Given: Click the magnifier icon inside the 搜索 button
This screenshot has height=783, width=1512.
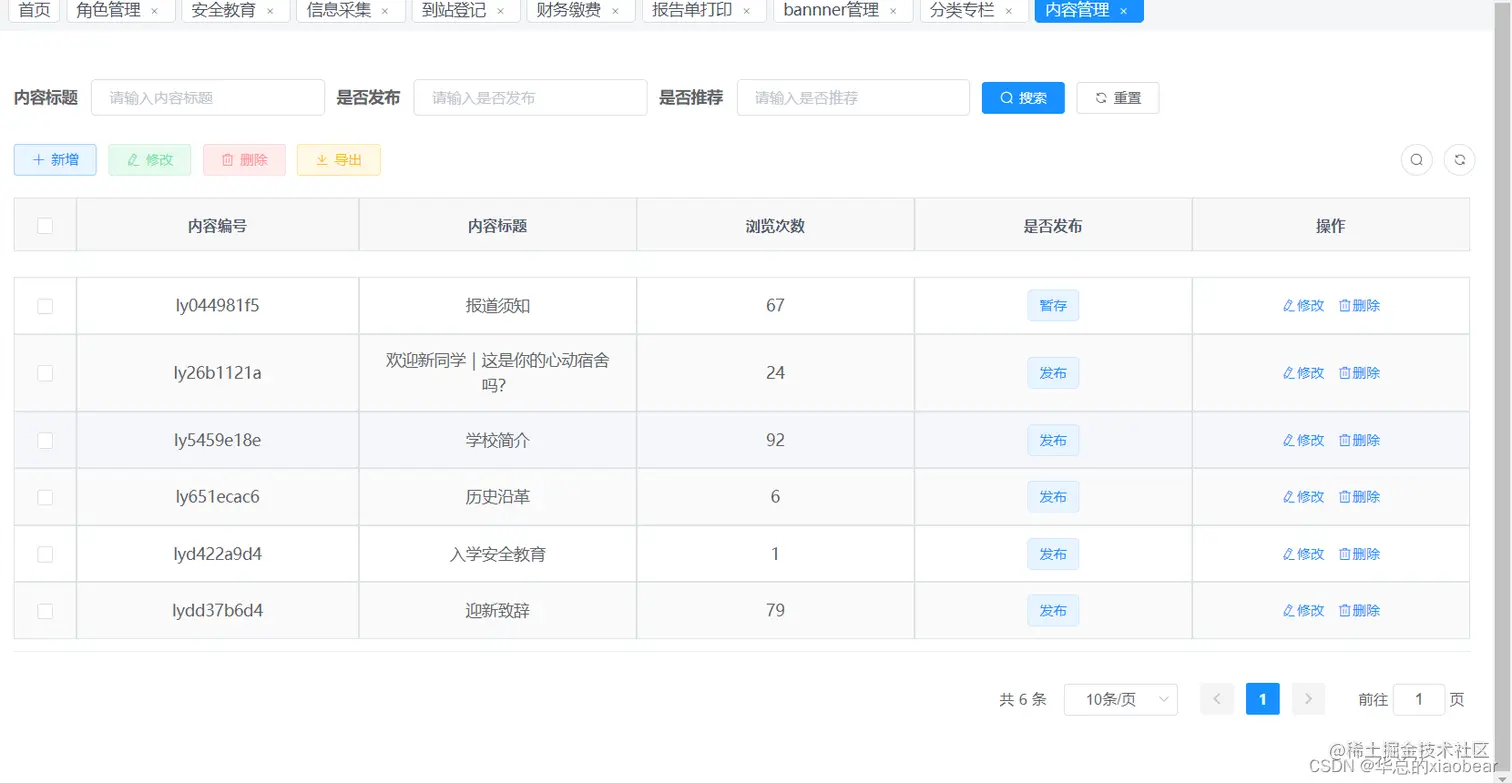Looking at the screenshot, I should click(x=1005, y=97).
